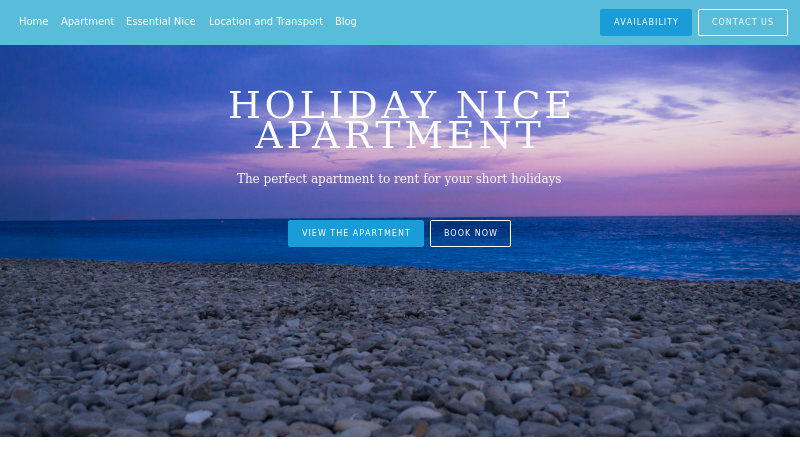Click the APARTMENT heading word in the hero
This screenshot has height=456, width=800.
point(398,135)
